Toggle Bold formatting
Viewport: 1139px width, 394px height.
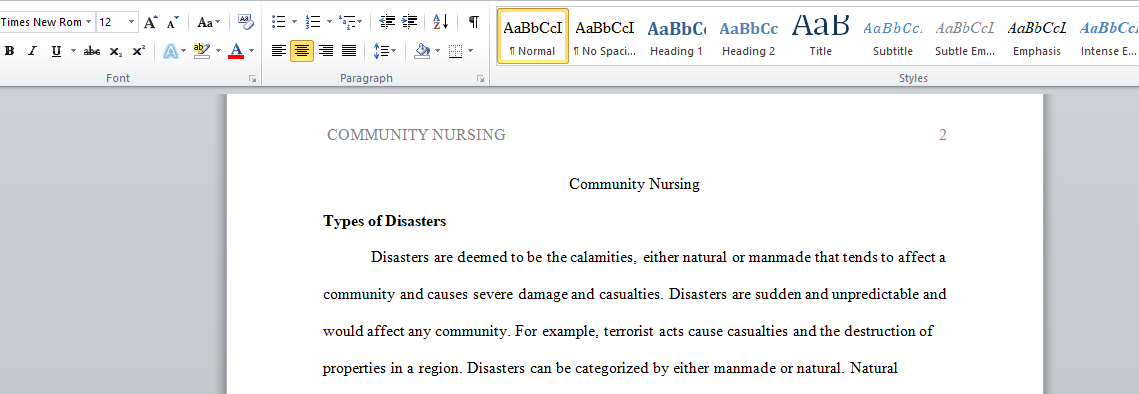tap(10, 51)
